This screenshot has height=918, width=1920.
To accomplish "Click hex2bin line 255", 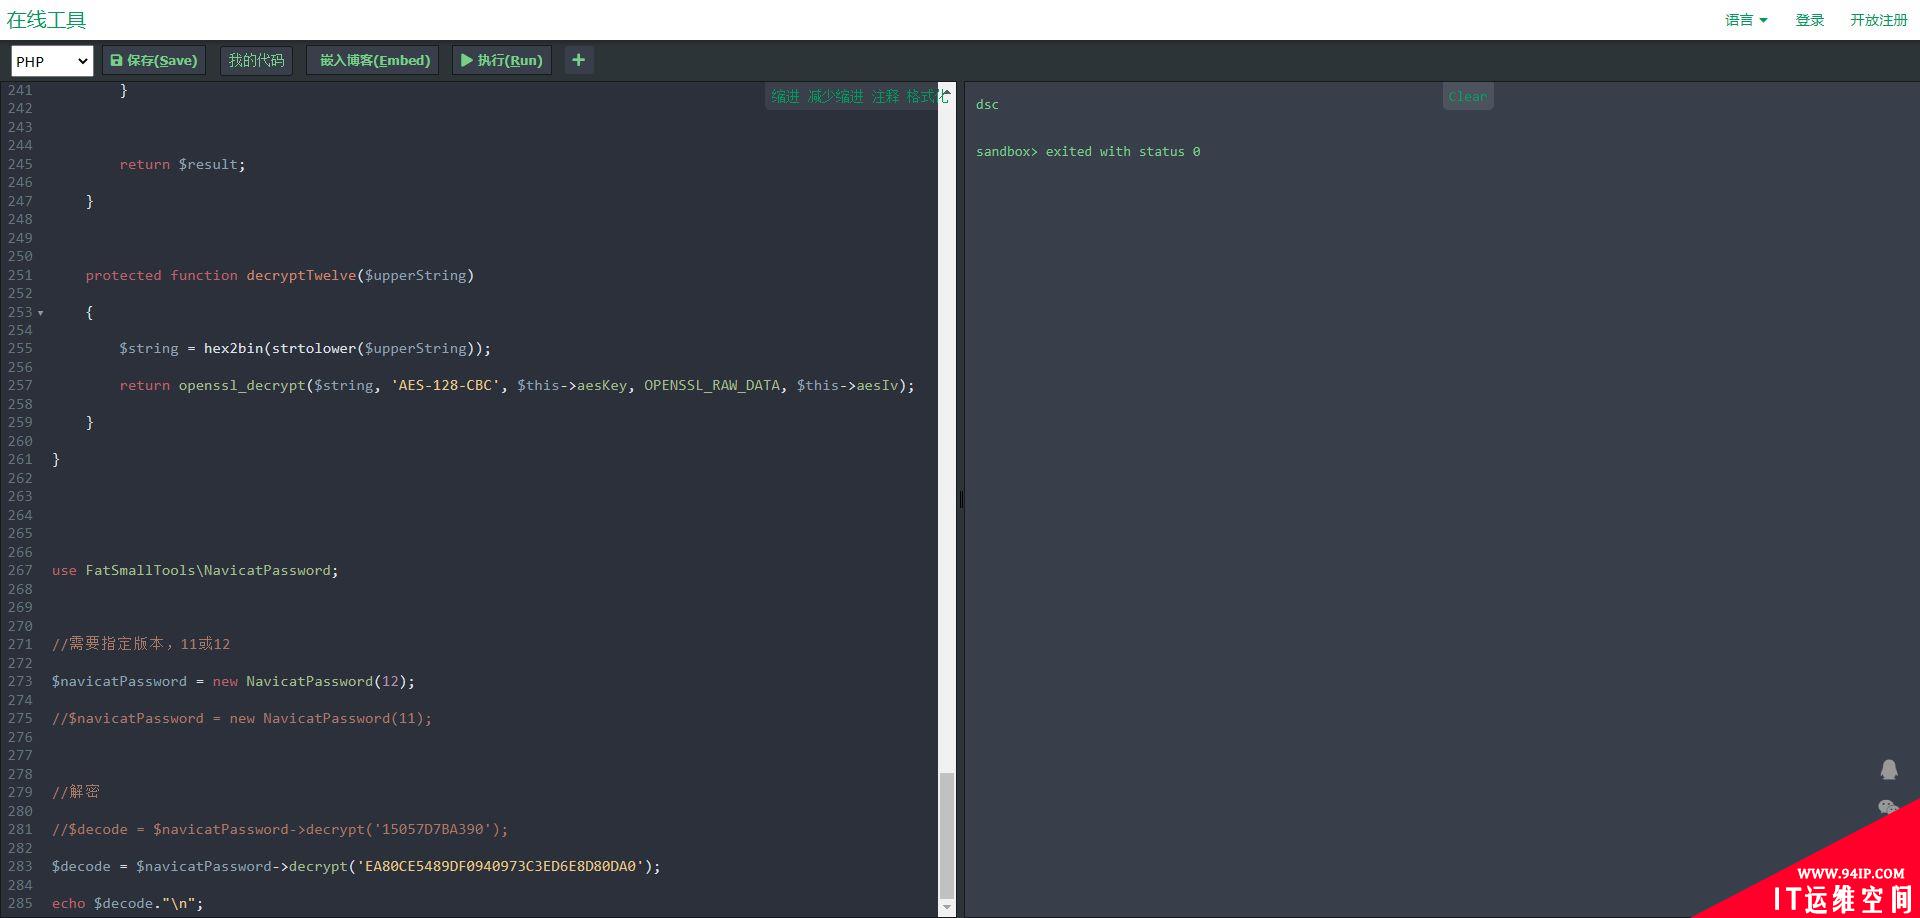I will pos(305,348).
